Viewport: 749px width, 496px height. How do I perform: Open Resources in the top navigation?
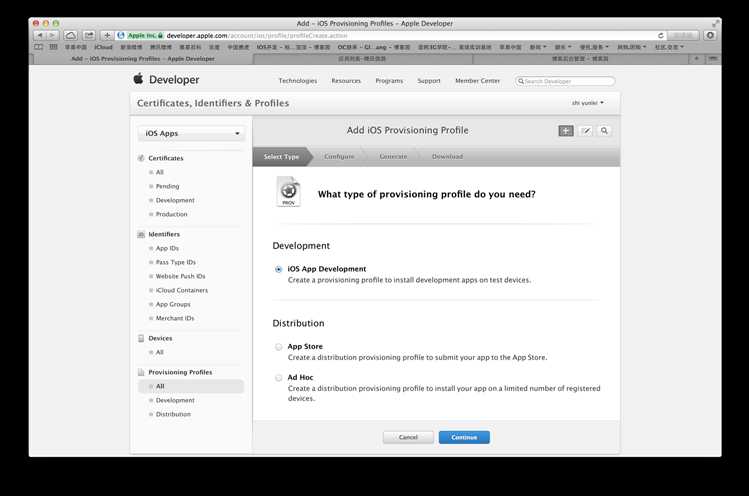346,81
